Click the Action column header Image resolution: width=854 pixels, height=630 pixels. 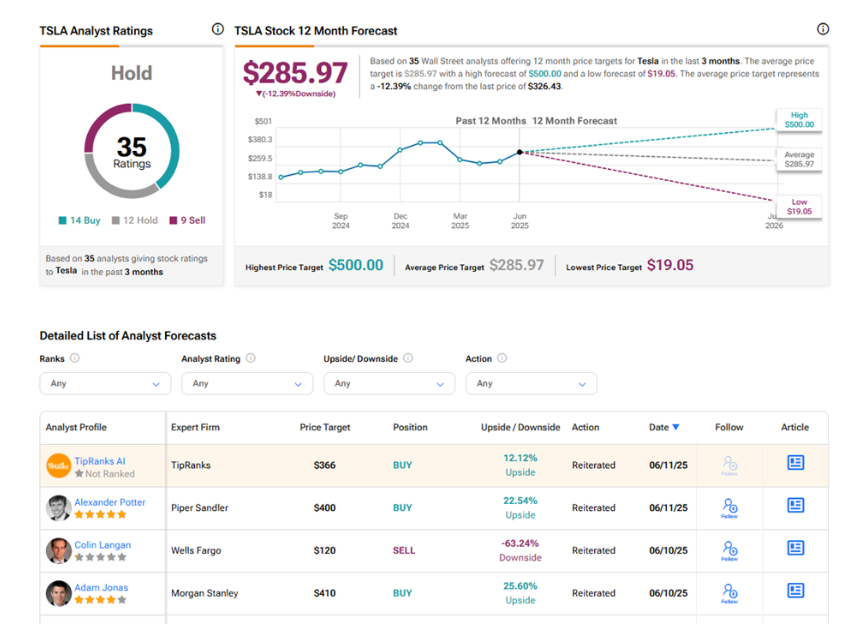point(585,427)
